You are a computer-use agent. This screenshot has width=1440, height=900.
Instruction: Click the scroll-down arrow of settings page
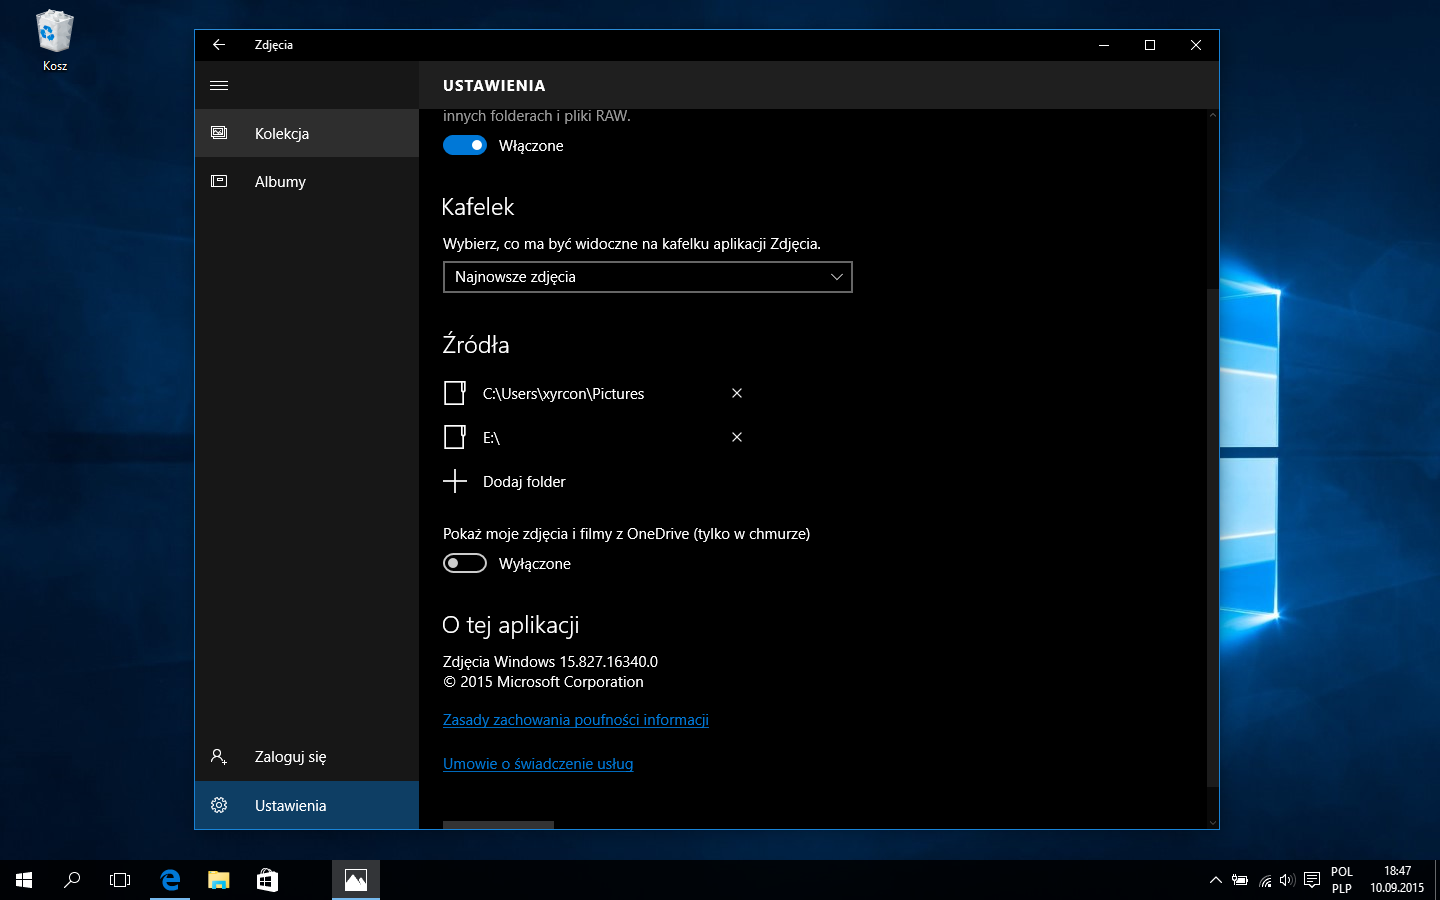(1213, 823)
